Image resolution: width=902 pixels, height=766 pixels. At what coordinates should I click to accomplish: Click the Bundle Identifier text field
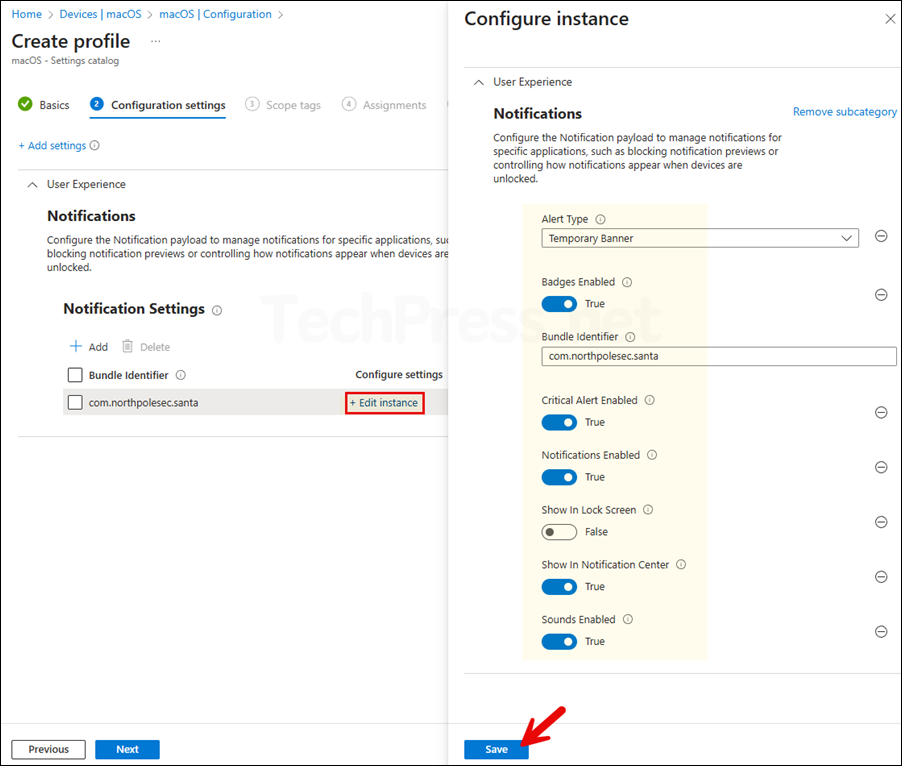tap(718, 356)
